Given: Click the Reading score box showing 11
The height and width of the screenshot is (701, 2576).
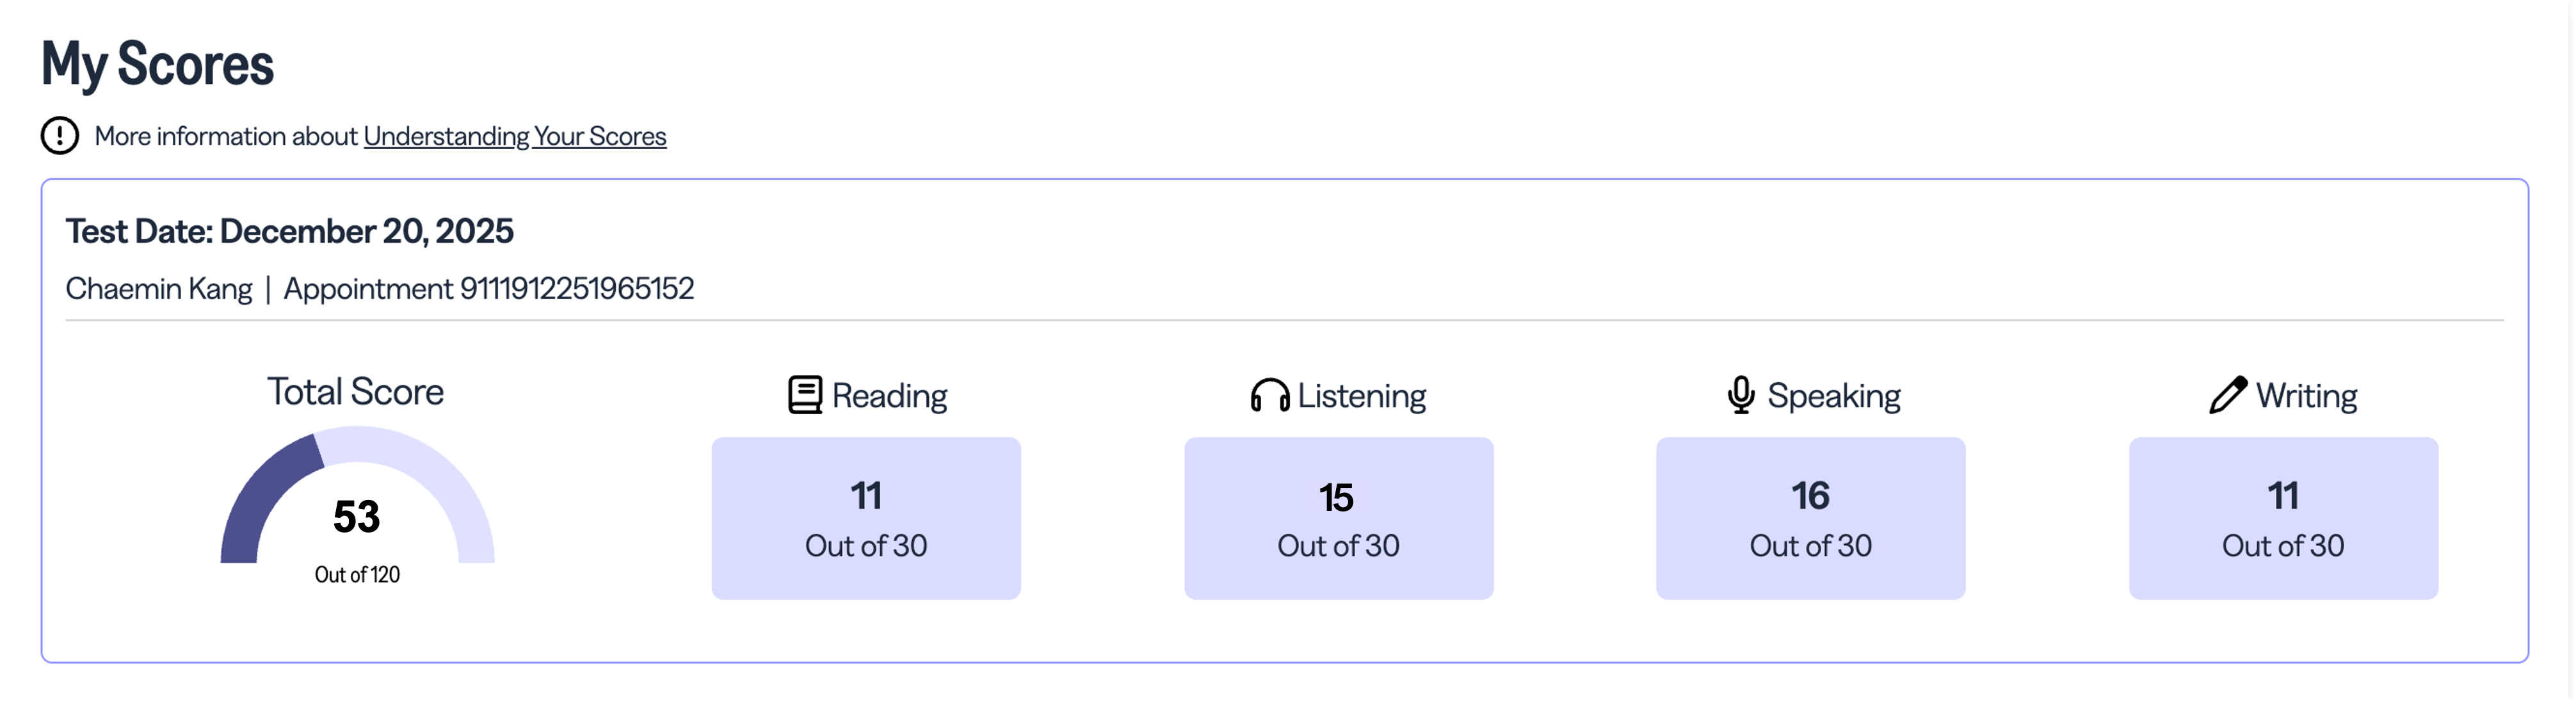Looking at the screenshot, I should click(866, 518).
